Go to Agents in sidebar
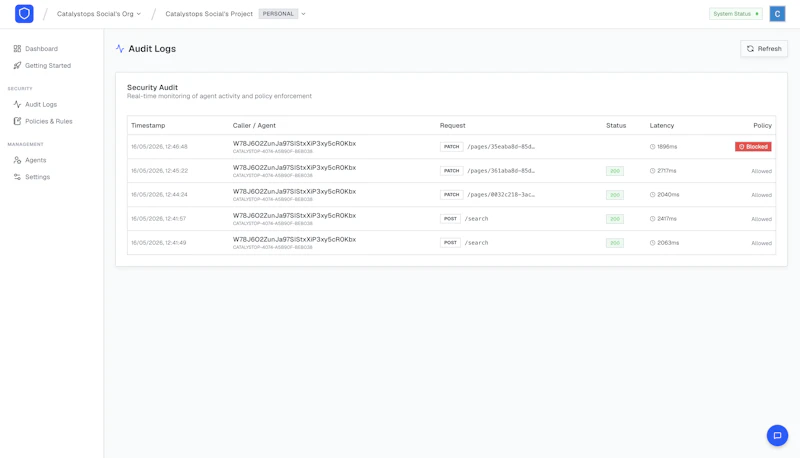The height and width of the screenshot is (458, 800). (35, 160)
